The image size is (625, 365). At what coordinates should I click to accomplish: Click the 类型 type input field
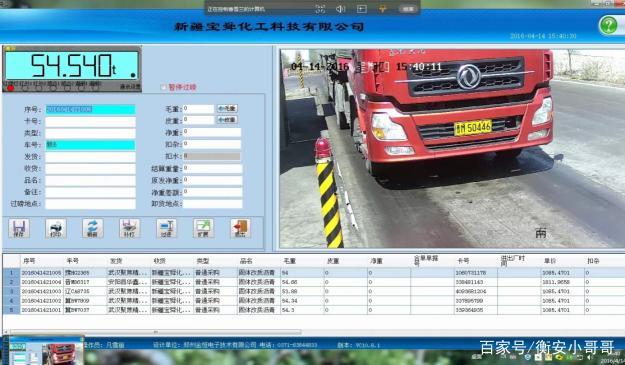pyautogui.click(x=90, y=133)
